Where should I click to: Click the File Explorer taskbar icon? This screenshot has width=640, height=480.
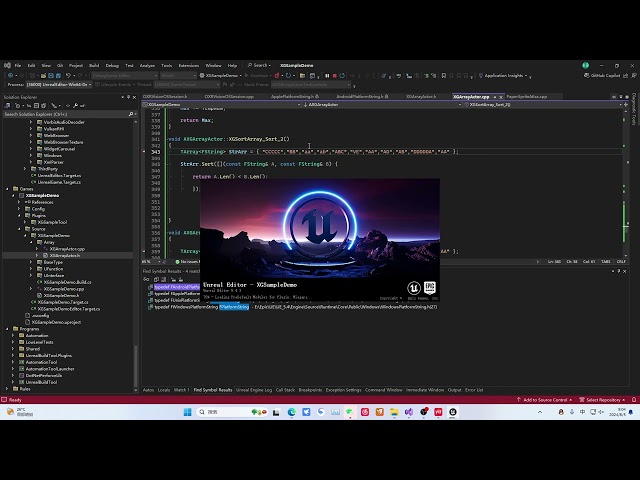tap(394, 412)
